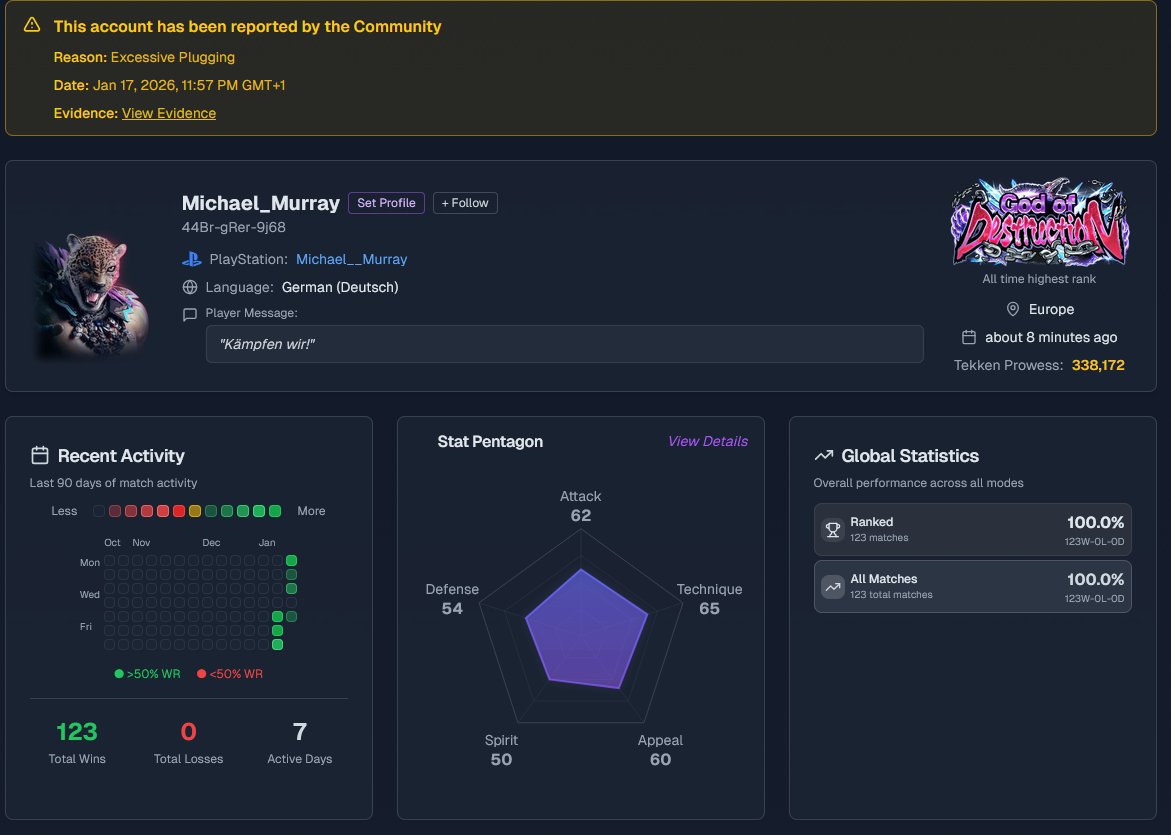Click the about 8 minutes ago text
1171x835 pixels.
tap(1051, 337)
